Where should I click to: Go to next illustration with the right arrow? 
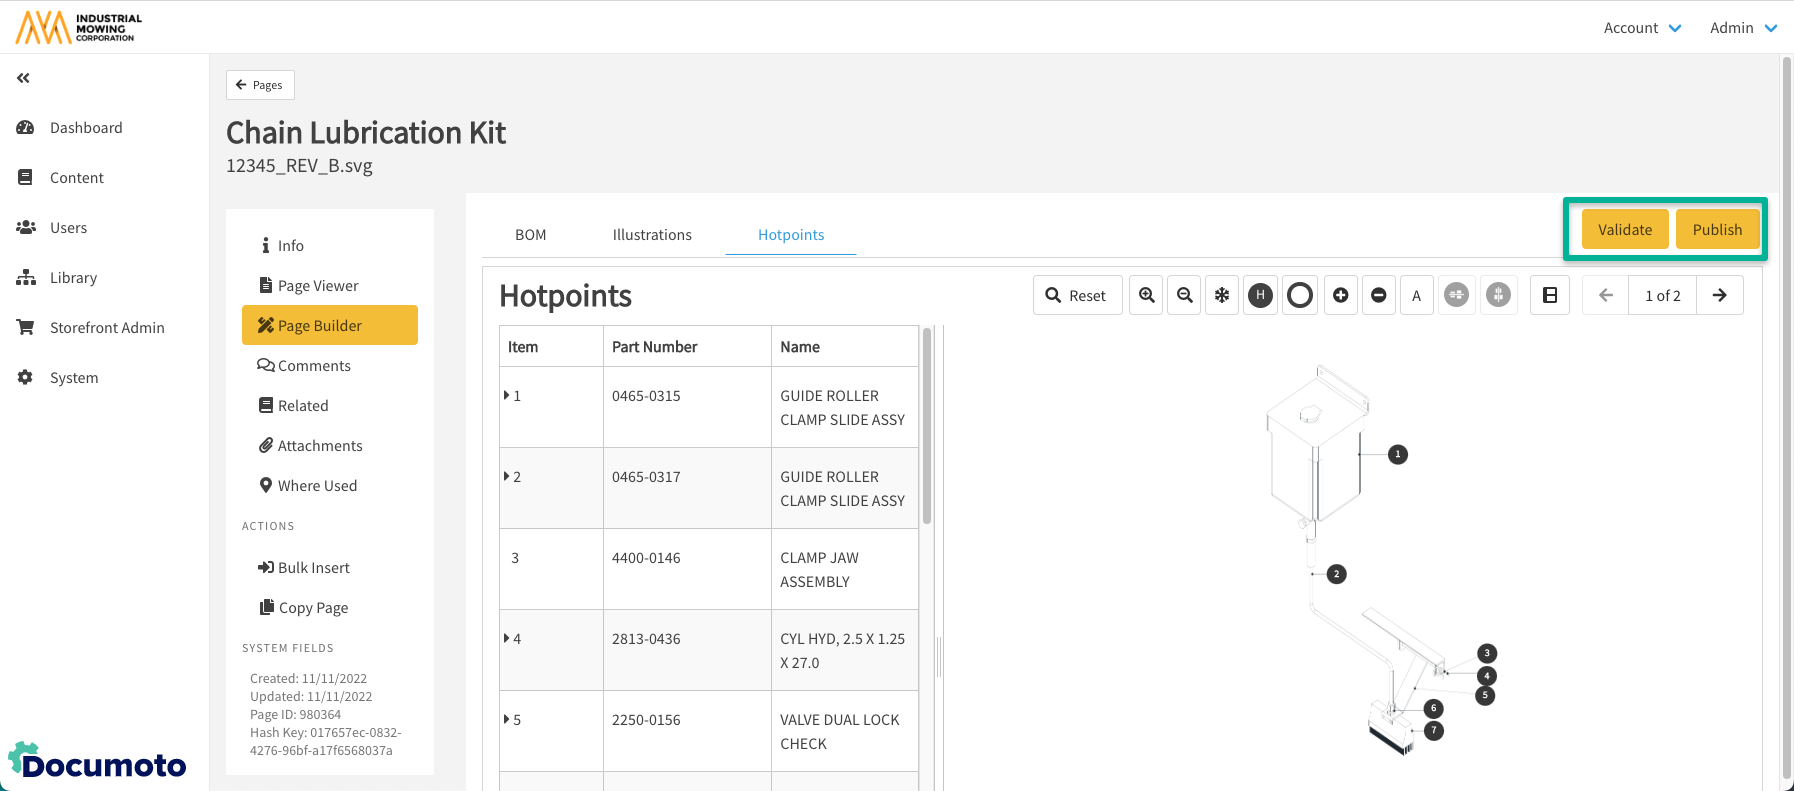1719,295
